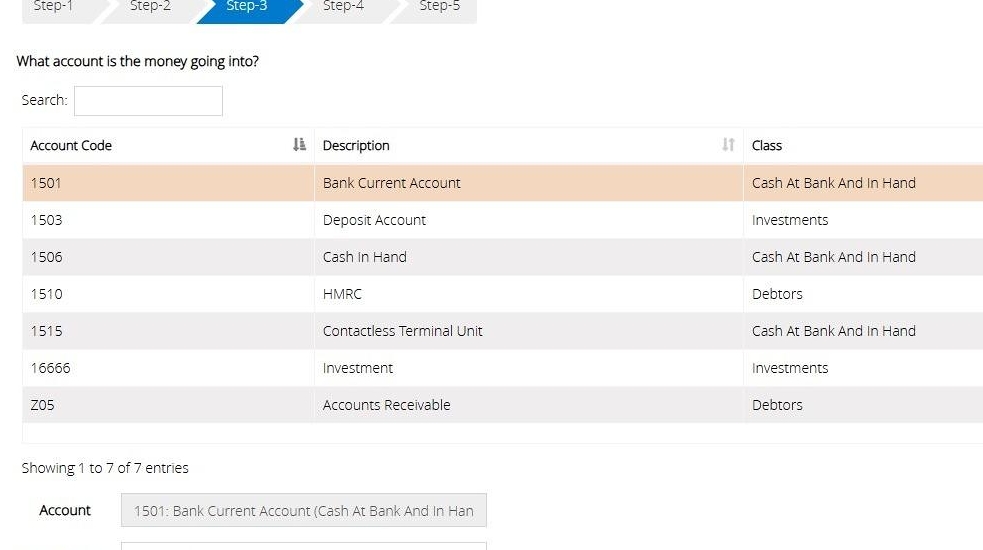Select the Cash In Hand account row
Image resolution: width=983 pixels, height=550 pixels.
click(364, 257)
